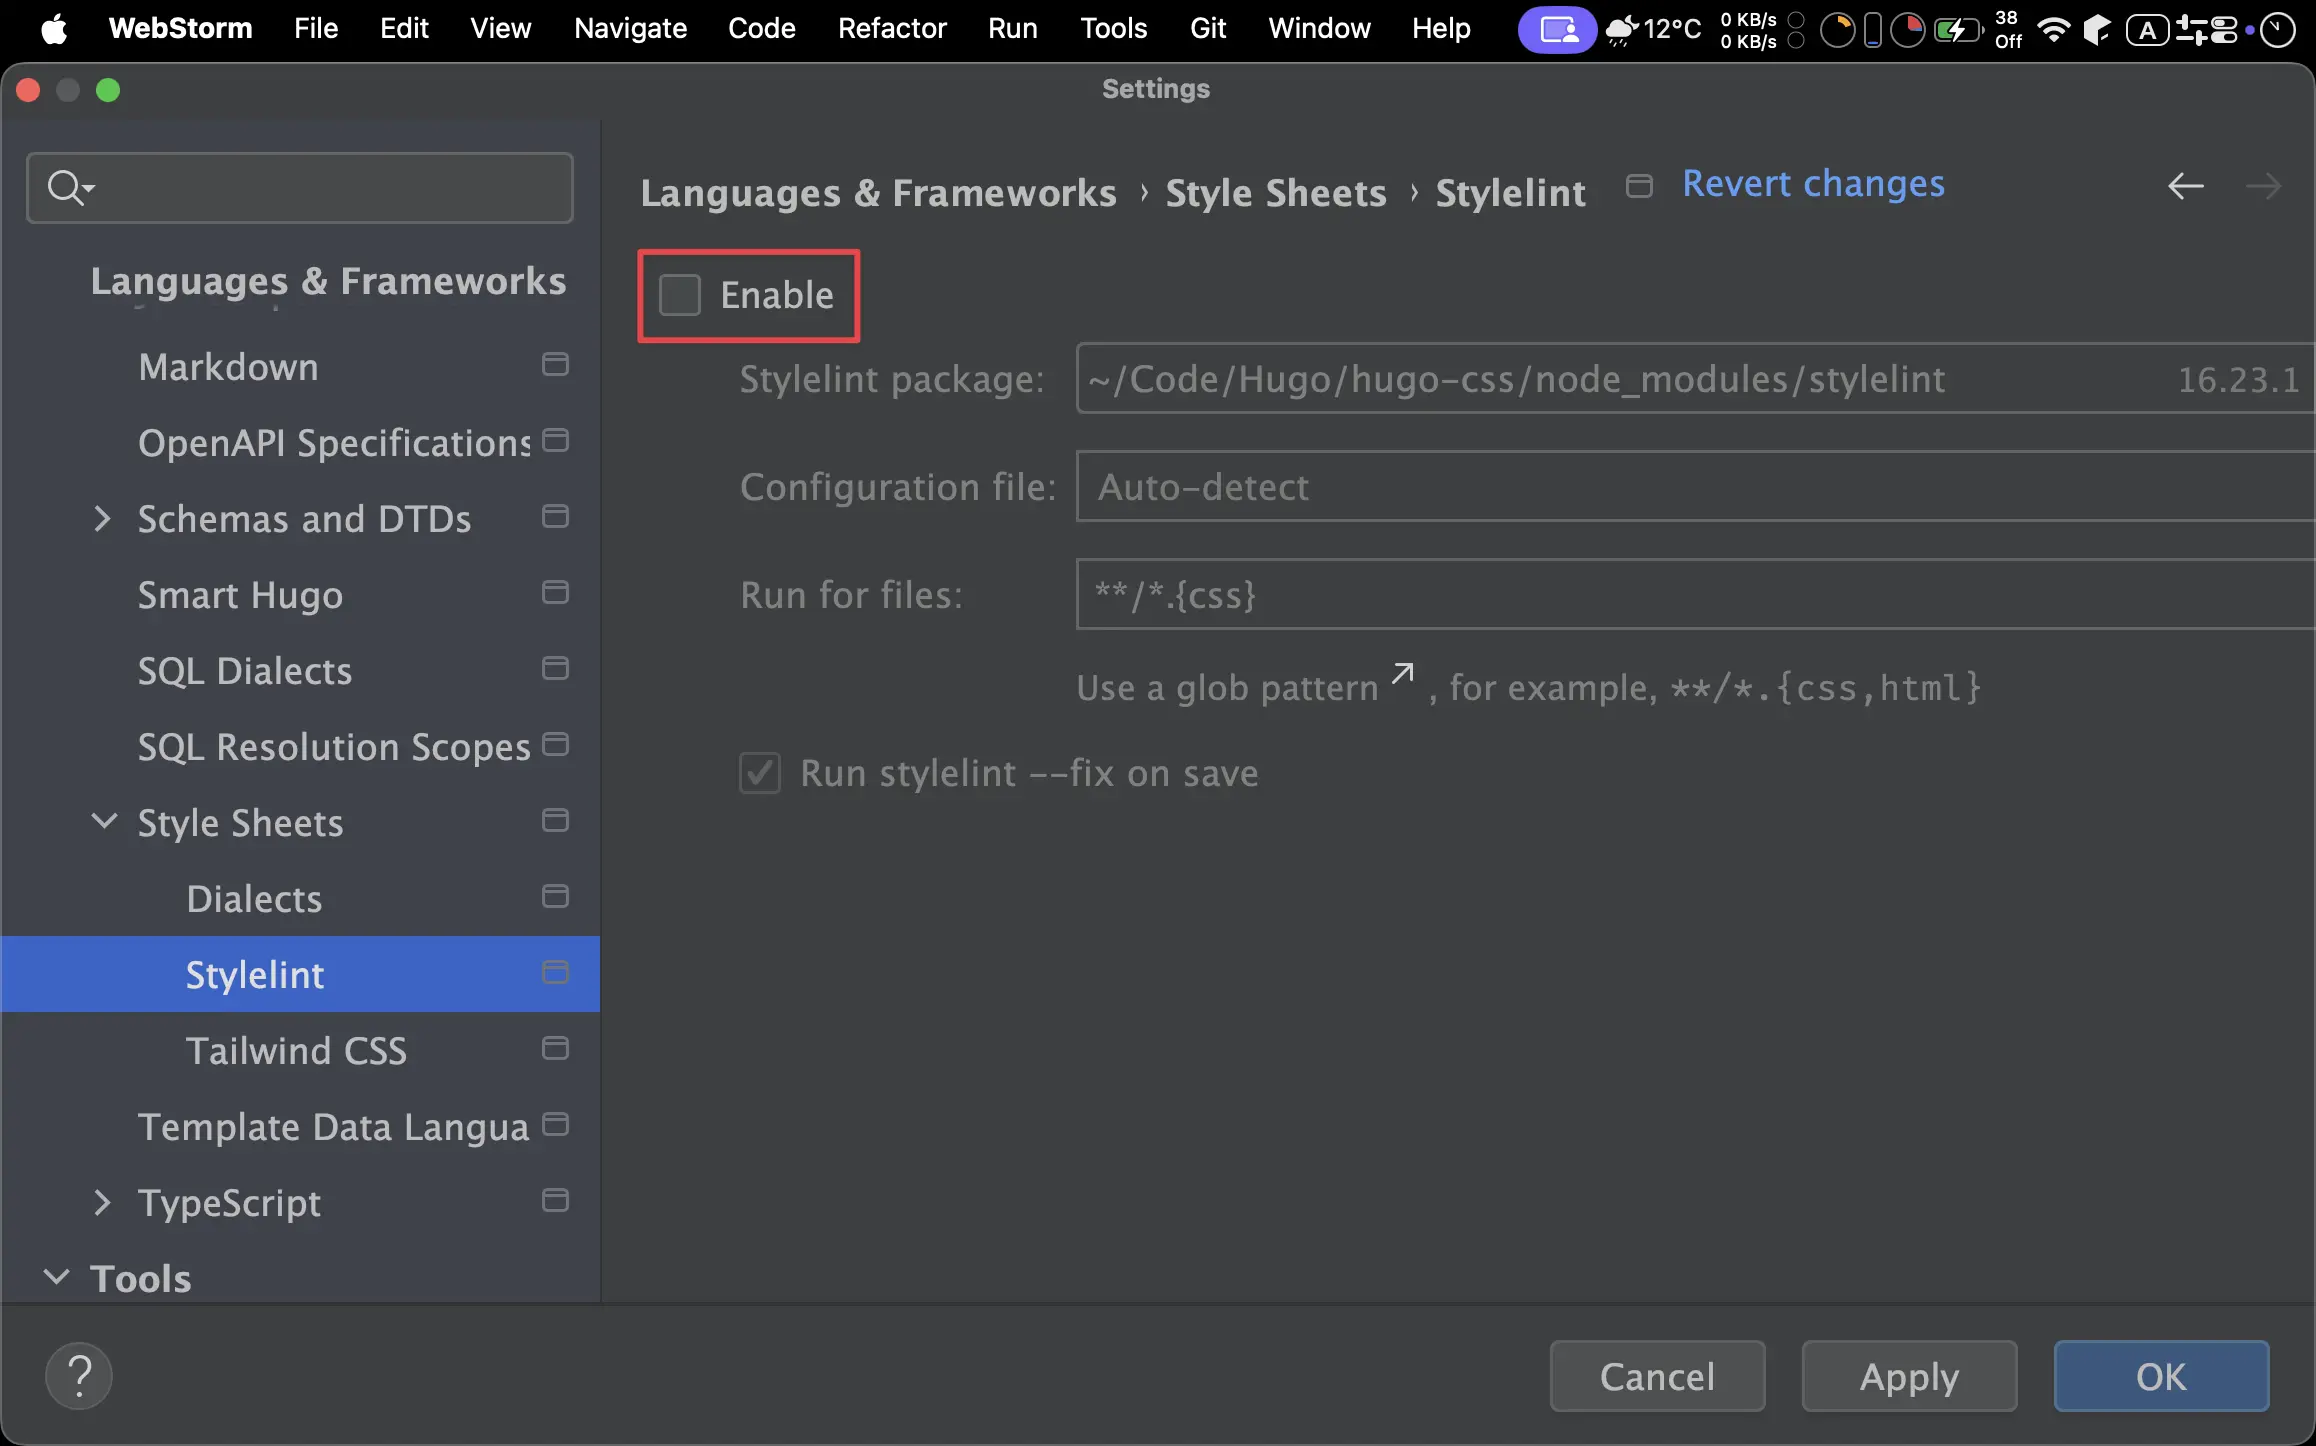This screenshot has height=1446, width=2316.
Task: Open the Help menu
Action: (1441, 29)
